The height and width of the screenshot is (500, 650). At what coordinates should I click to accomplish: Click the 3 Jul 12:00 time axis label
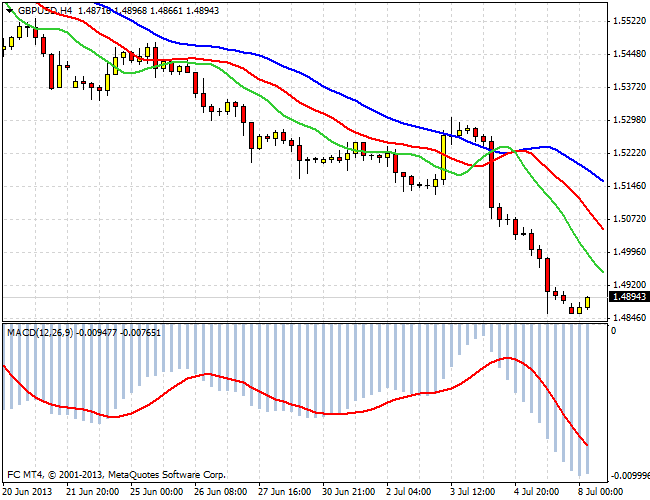473,492
